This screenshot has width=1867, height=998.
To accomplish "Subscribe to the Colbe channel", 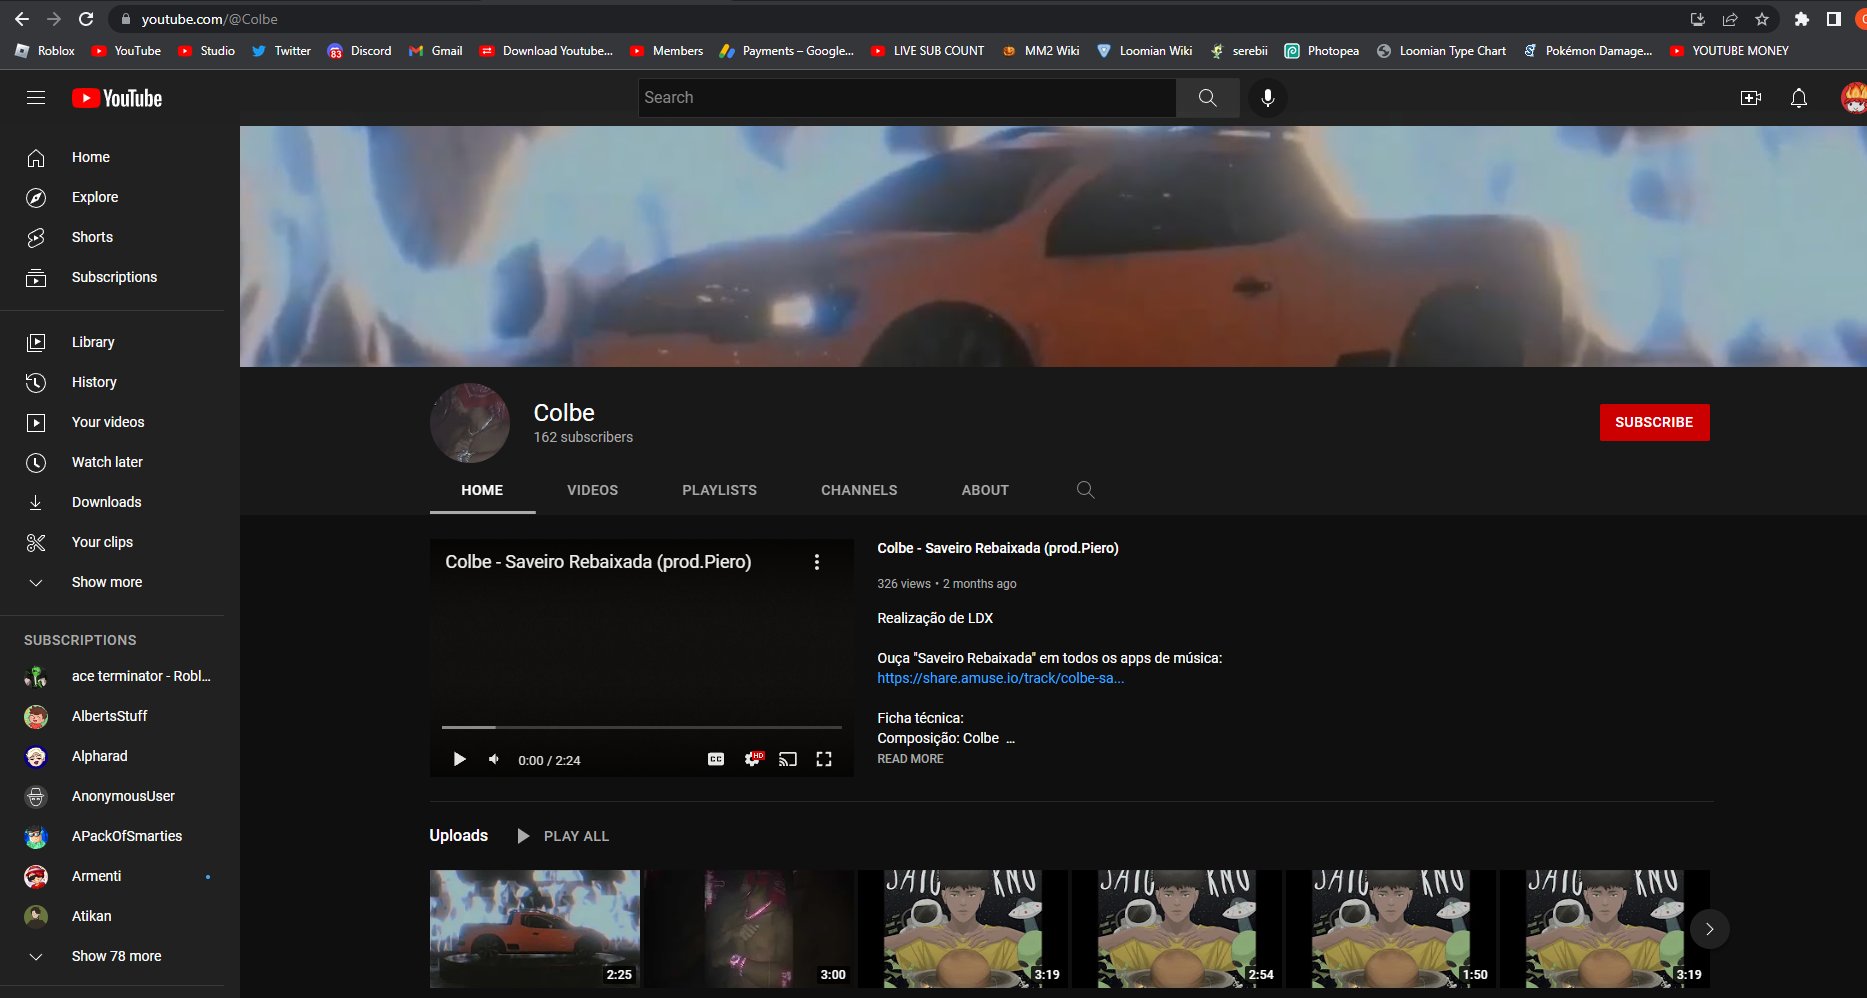I will pos(1653,422).
